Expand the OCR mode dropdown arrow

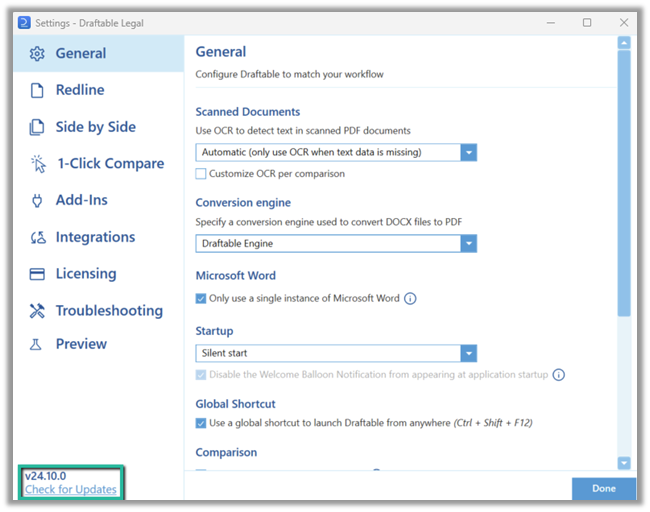468,153
